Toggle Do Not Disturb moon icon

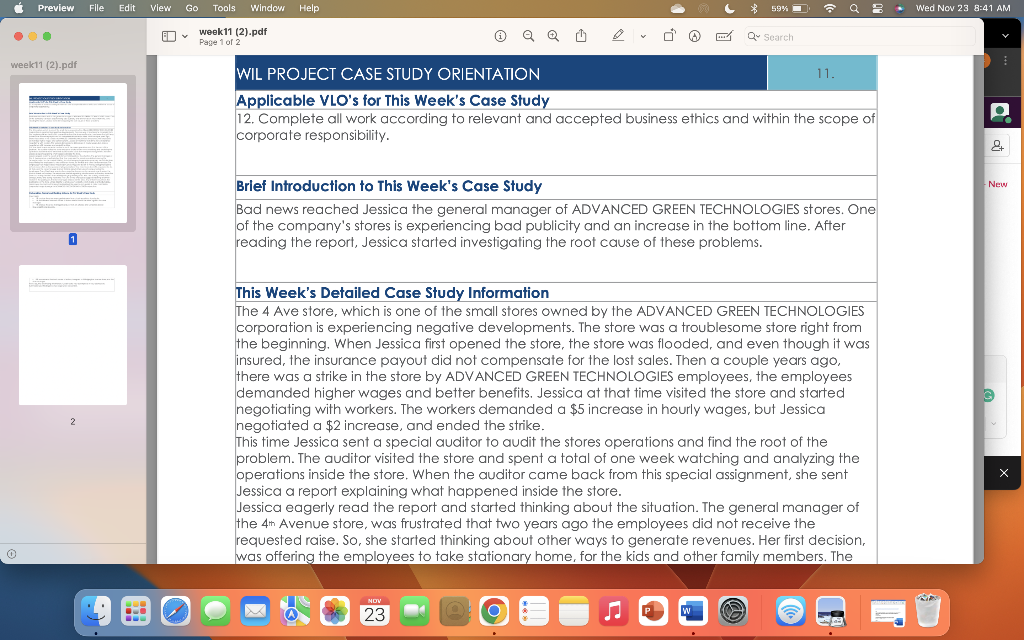point(729,8)
